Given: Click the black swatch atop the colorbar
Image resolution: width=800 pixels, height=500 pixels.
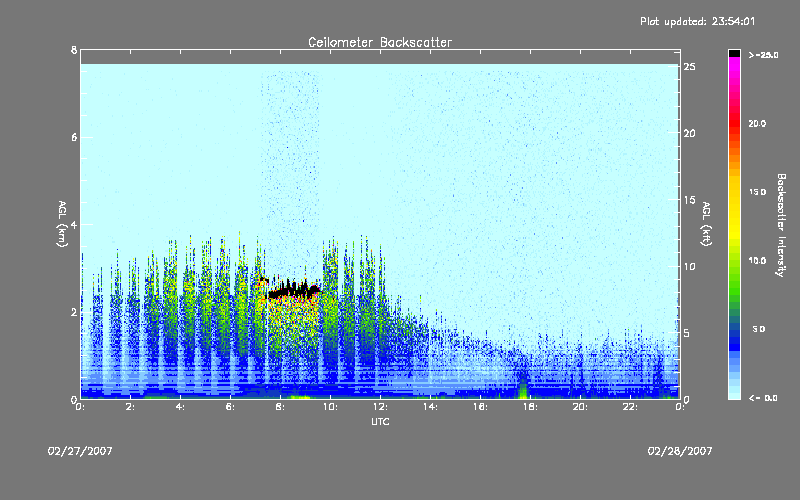Looking at the screenshot, I should point(734,53).
